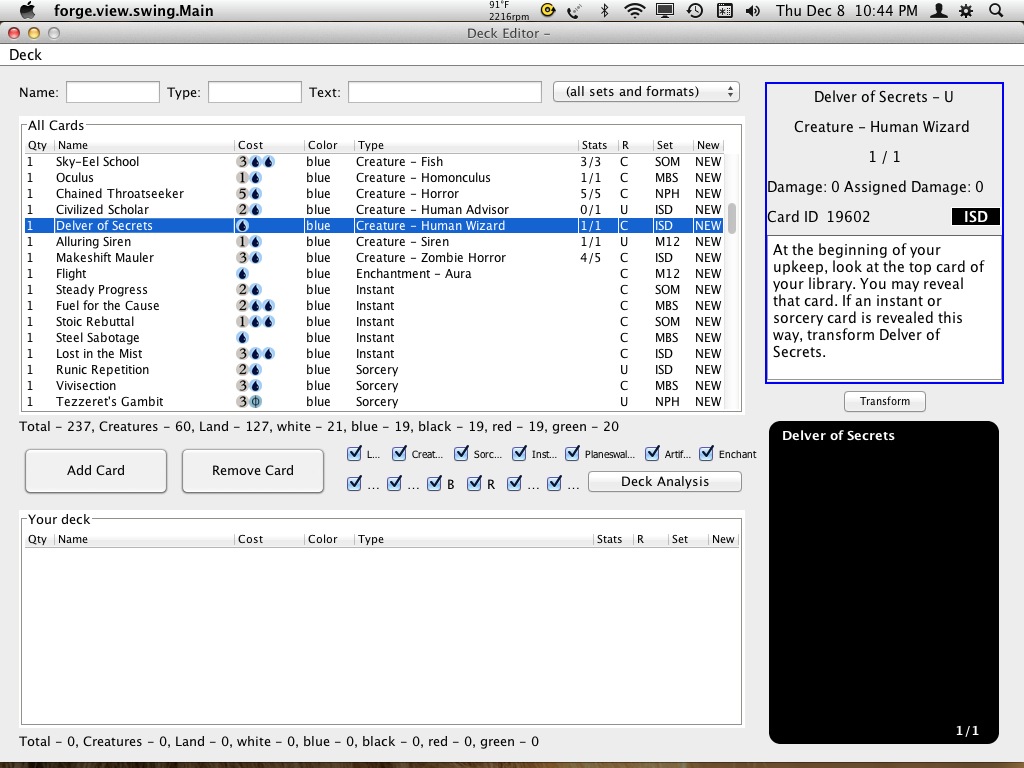The width and height of the screenshot is (1024, 768).
Task: Open the Apple menu icon
Action: click(x=26, y=11)
